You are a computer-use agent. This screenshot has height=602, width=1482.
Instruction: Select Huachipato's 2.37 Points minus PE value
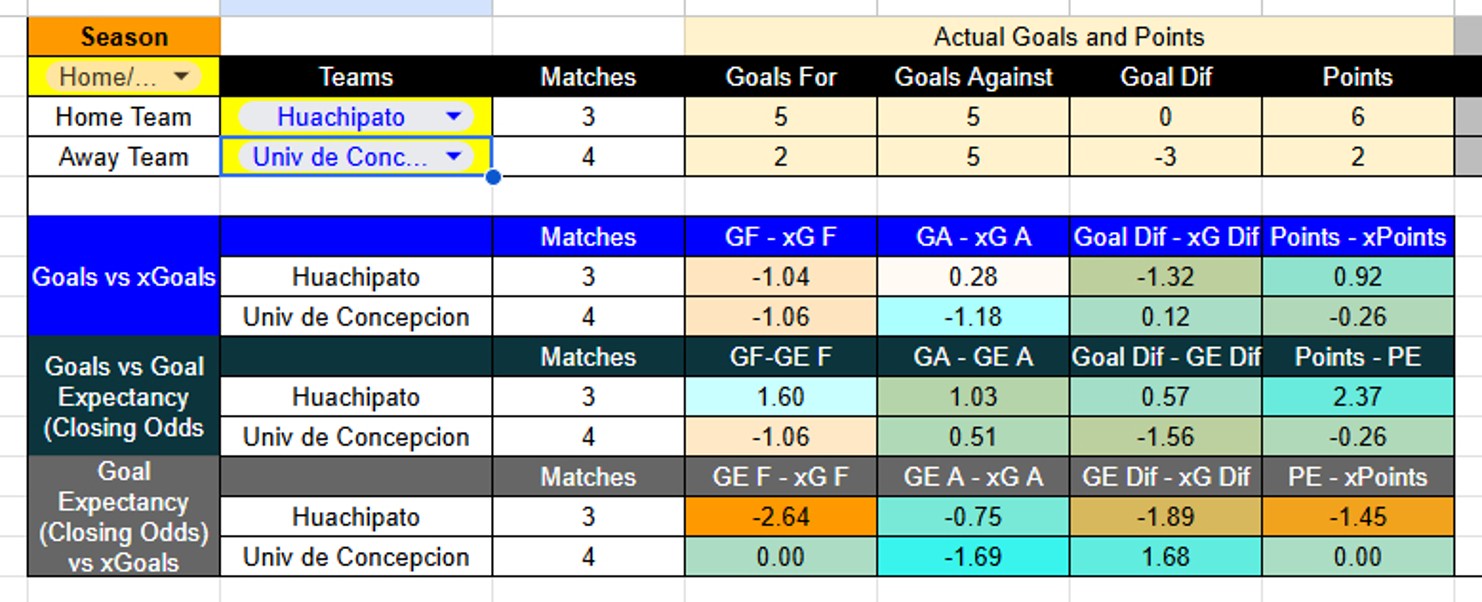click(1358, 397)
